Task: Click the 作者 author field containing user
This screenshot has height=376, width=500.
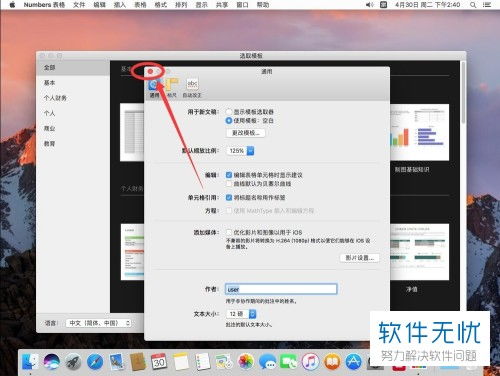Action: click(x=281, y=289)
